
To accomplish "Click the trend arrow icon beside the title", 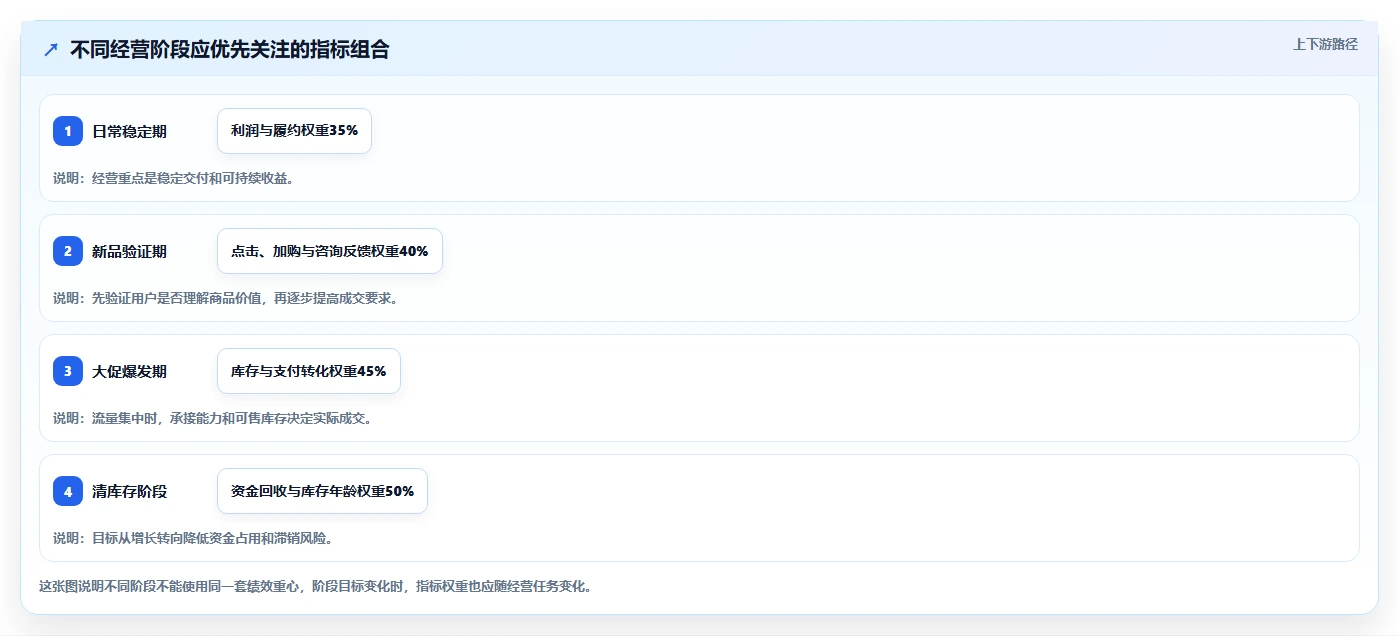I will click(x=51, y=50).
